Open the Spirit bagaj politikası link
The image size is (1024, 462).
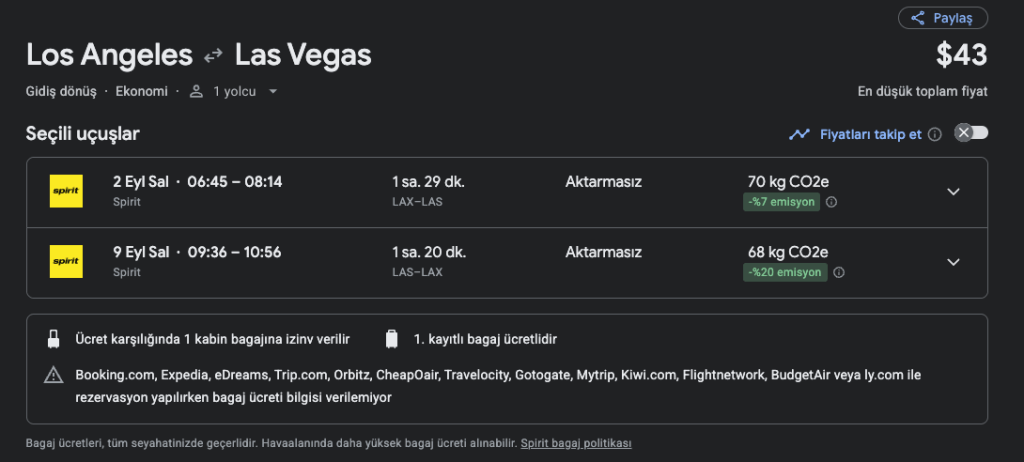point(576,443)
